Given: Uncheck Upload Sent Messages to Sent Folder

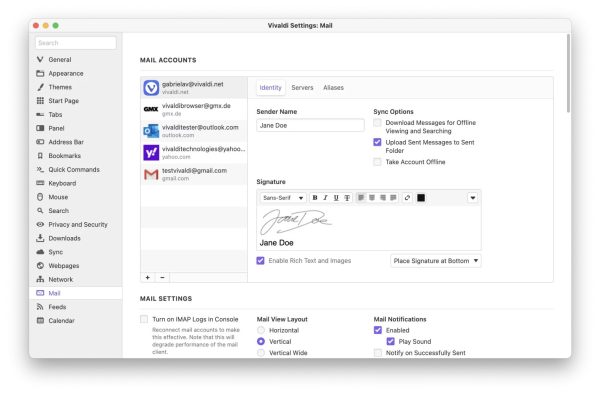Looking at the screenshot, I should point(377,142).
